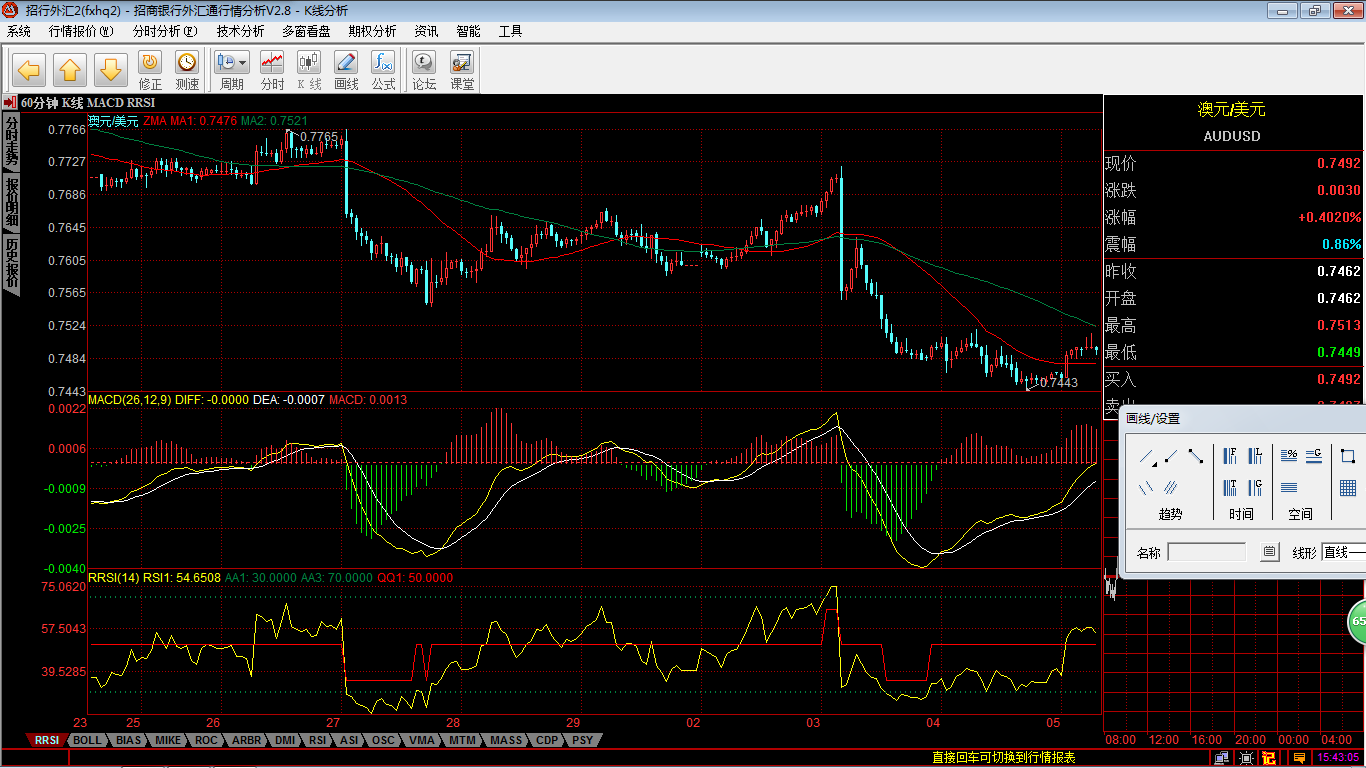The width and height of the screenshot is (1366, 768).
Task: Open the 智能 menu
Action: click(469, 31)
